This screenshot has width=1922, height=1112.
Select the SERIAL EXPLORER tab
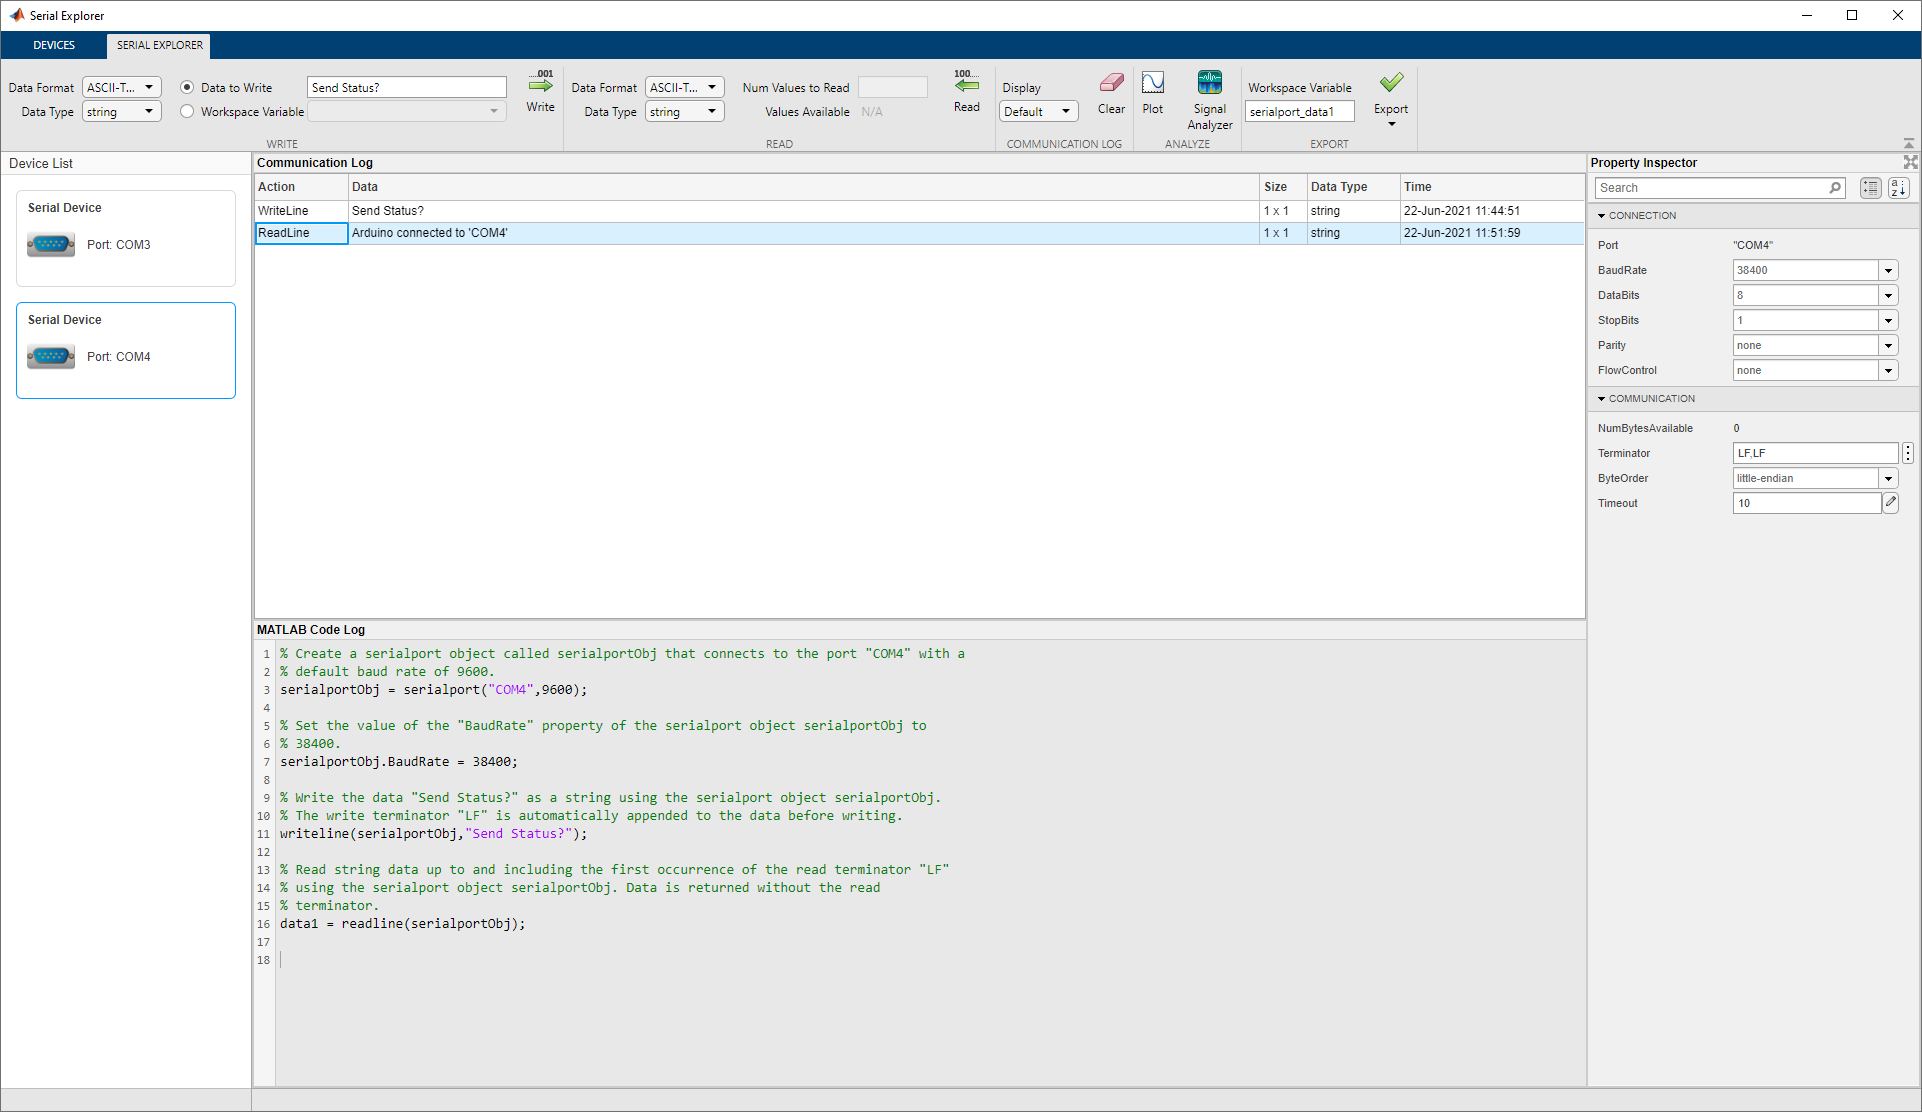[x=159, y=45]
